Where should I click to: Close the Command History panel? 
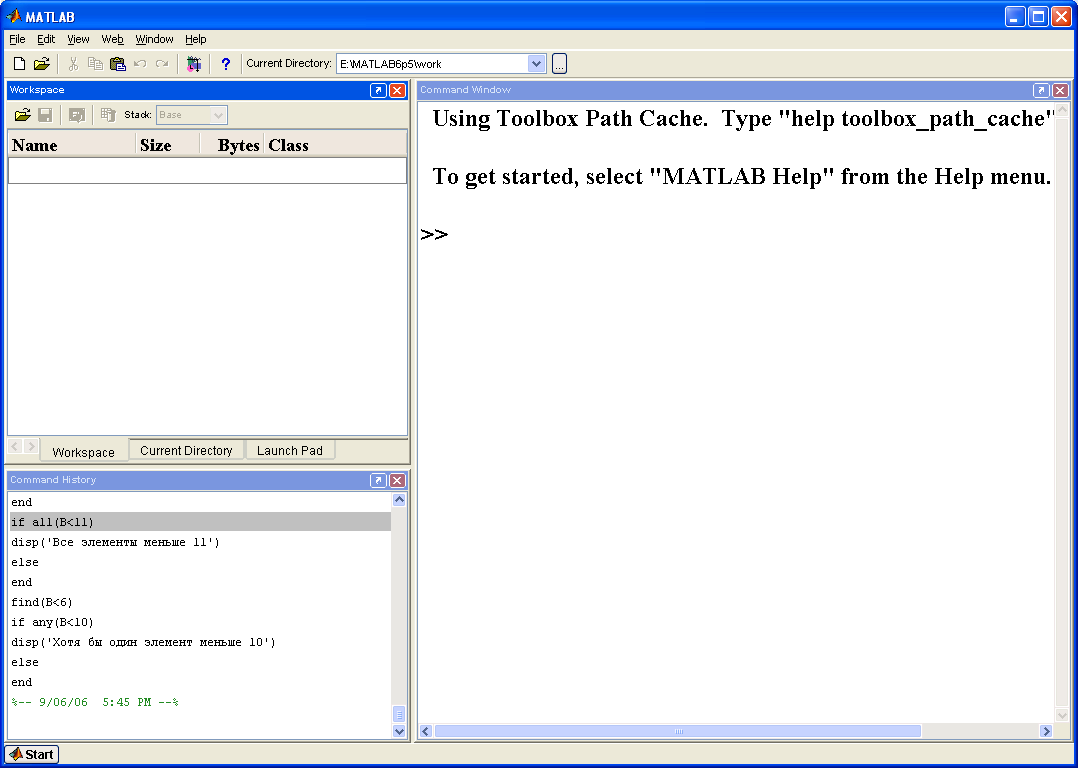[x=397, y=480]
